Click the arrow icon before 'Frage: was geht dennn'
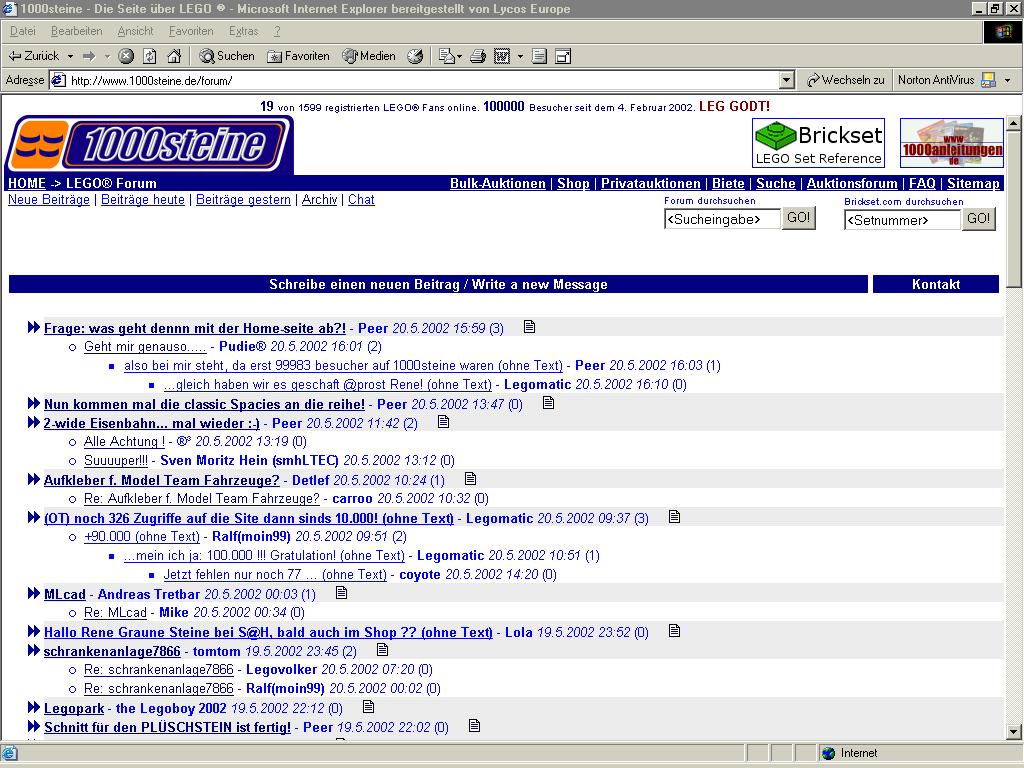The height and width of the screenshot is (768, 1024). (34, 327)
